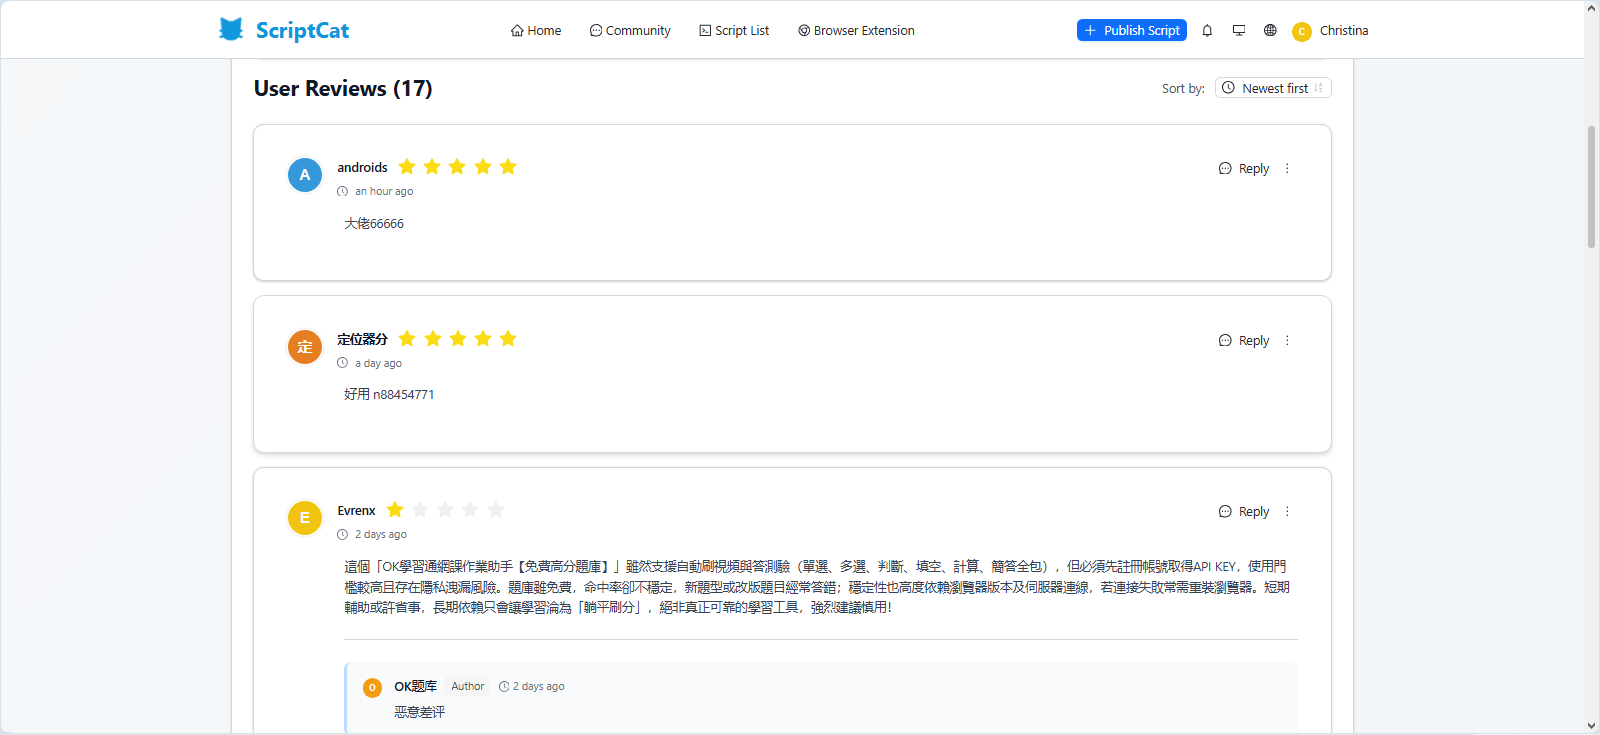Viewport: 1600px width, 735px height.
Task: Open the Community menu item
Action: click(x=630, y=31)
